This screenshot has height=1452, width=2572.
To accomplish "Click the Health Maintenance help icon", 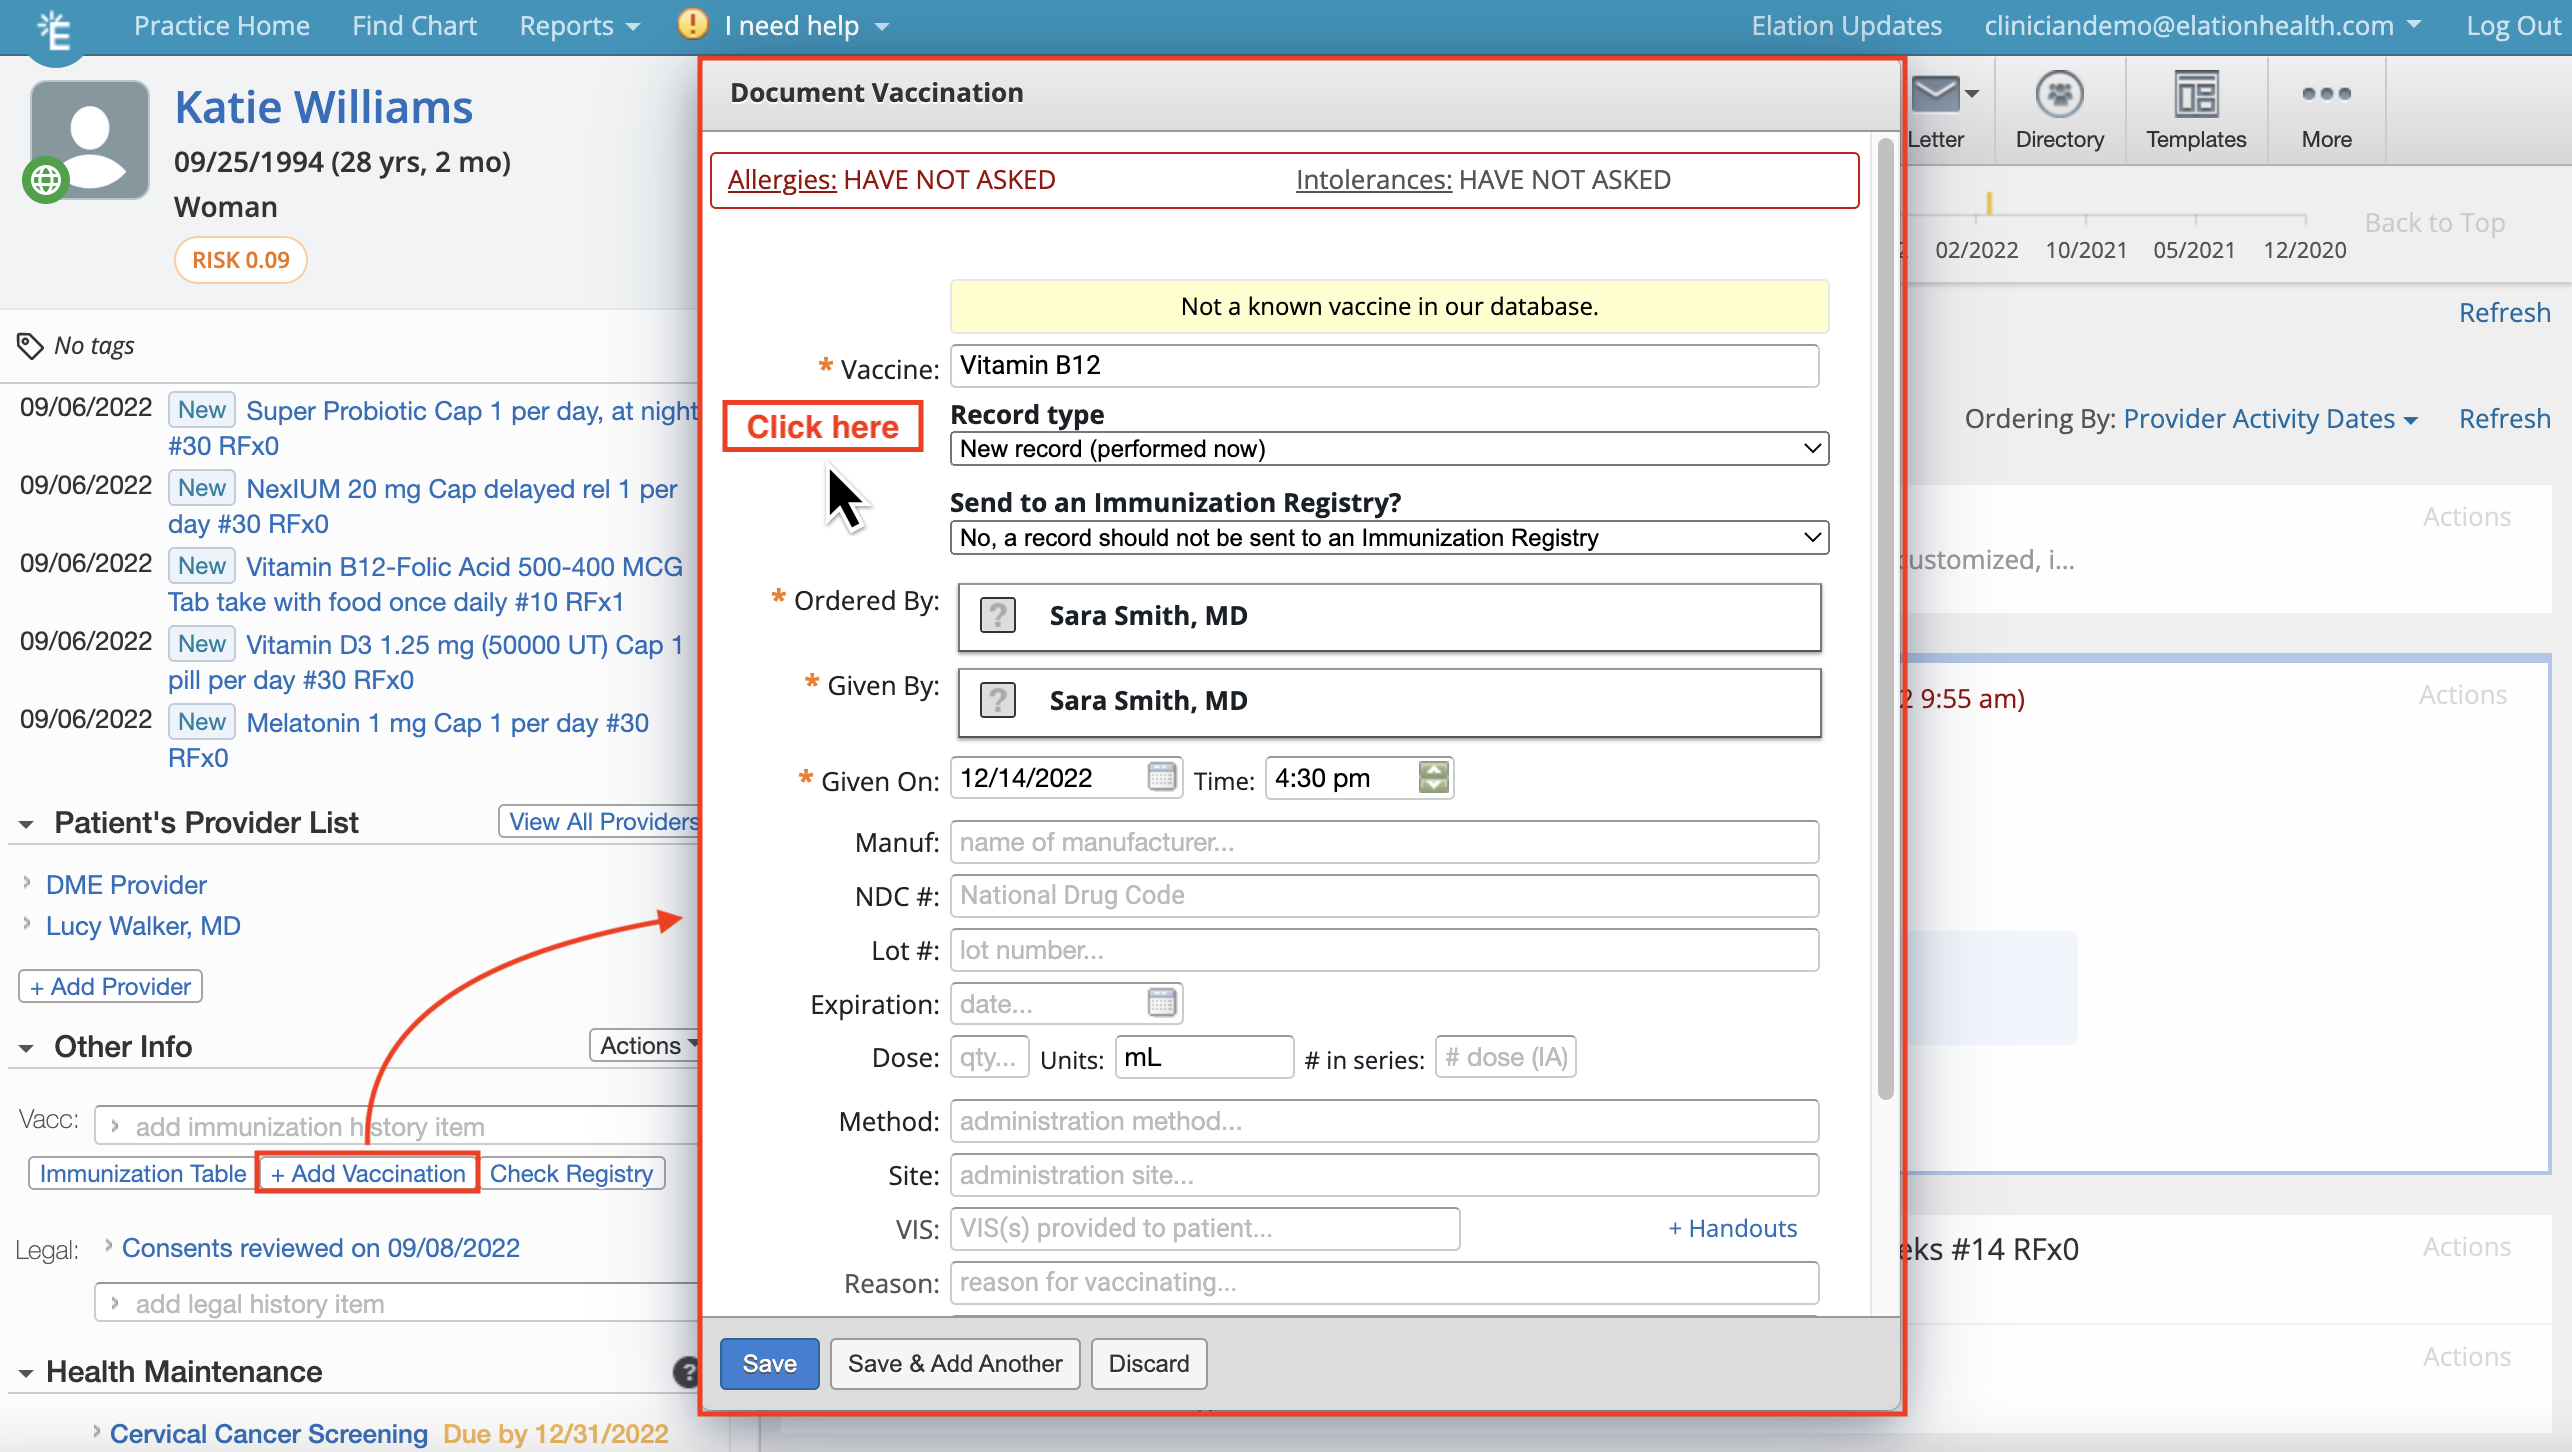I will click(686, 1372).
